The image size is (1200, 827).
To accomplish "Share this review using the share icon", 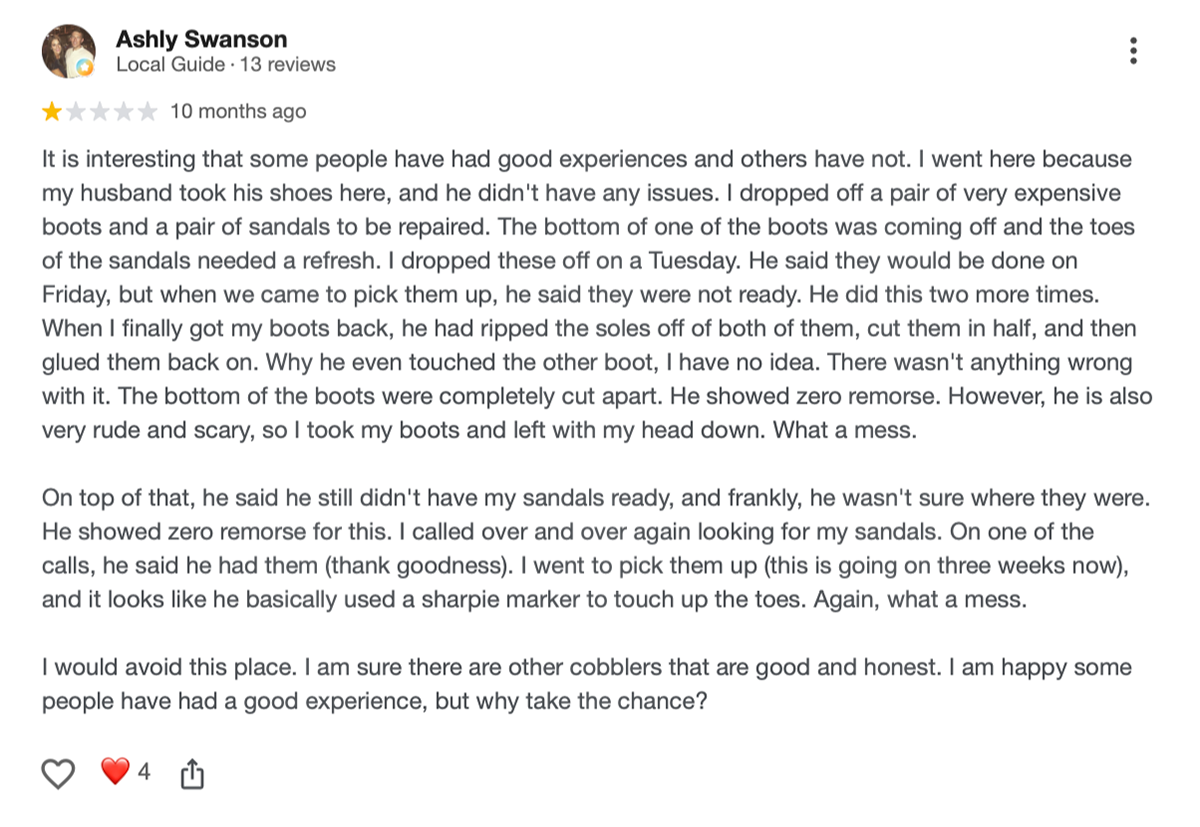I will tap(192, 773).
